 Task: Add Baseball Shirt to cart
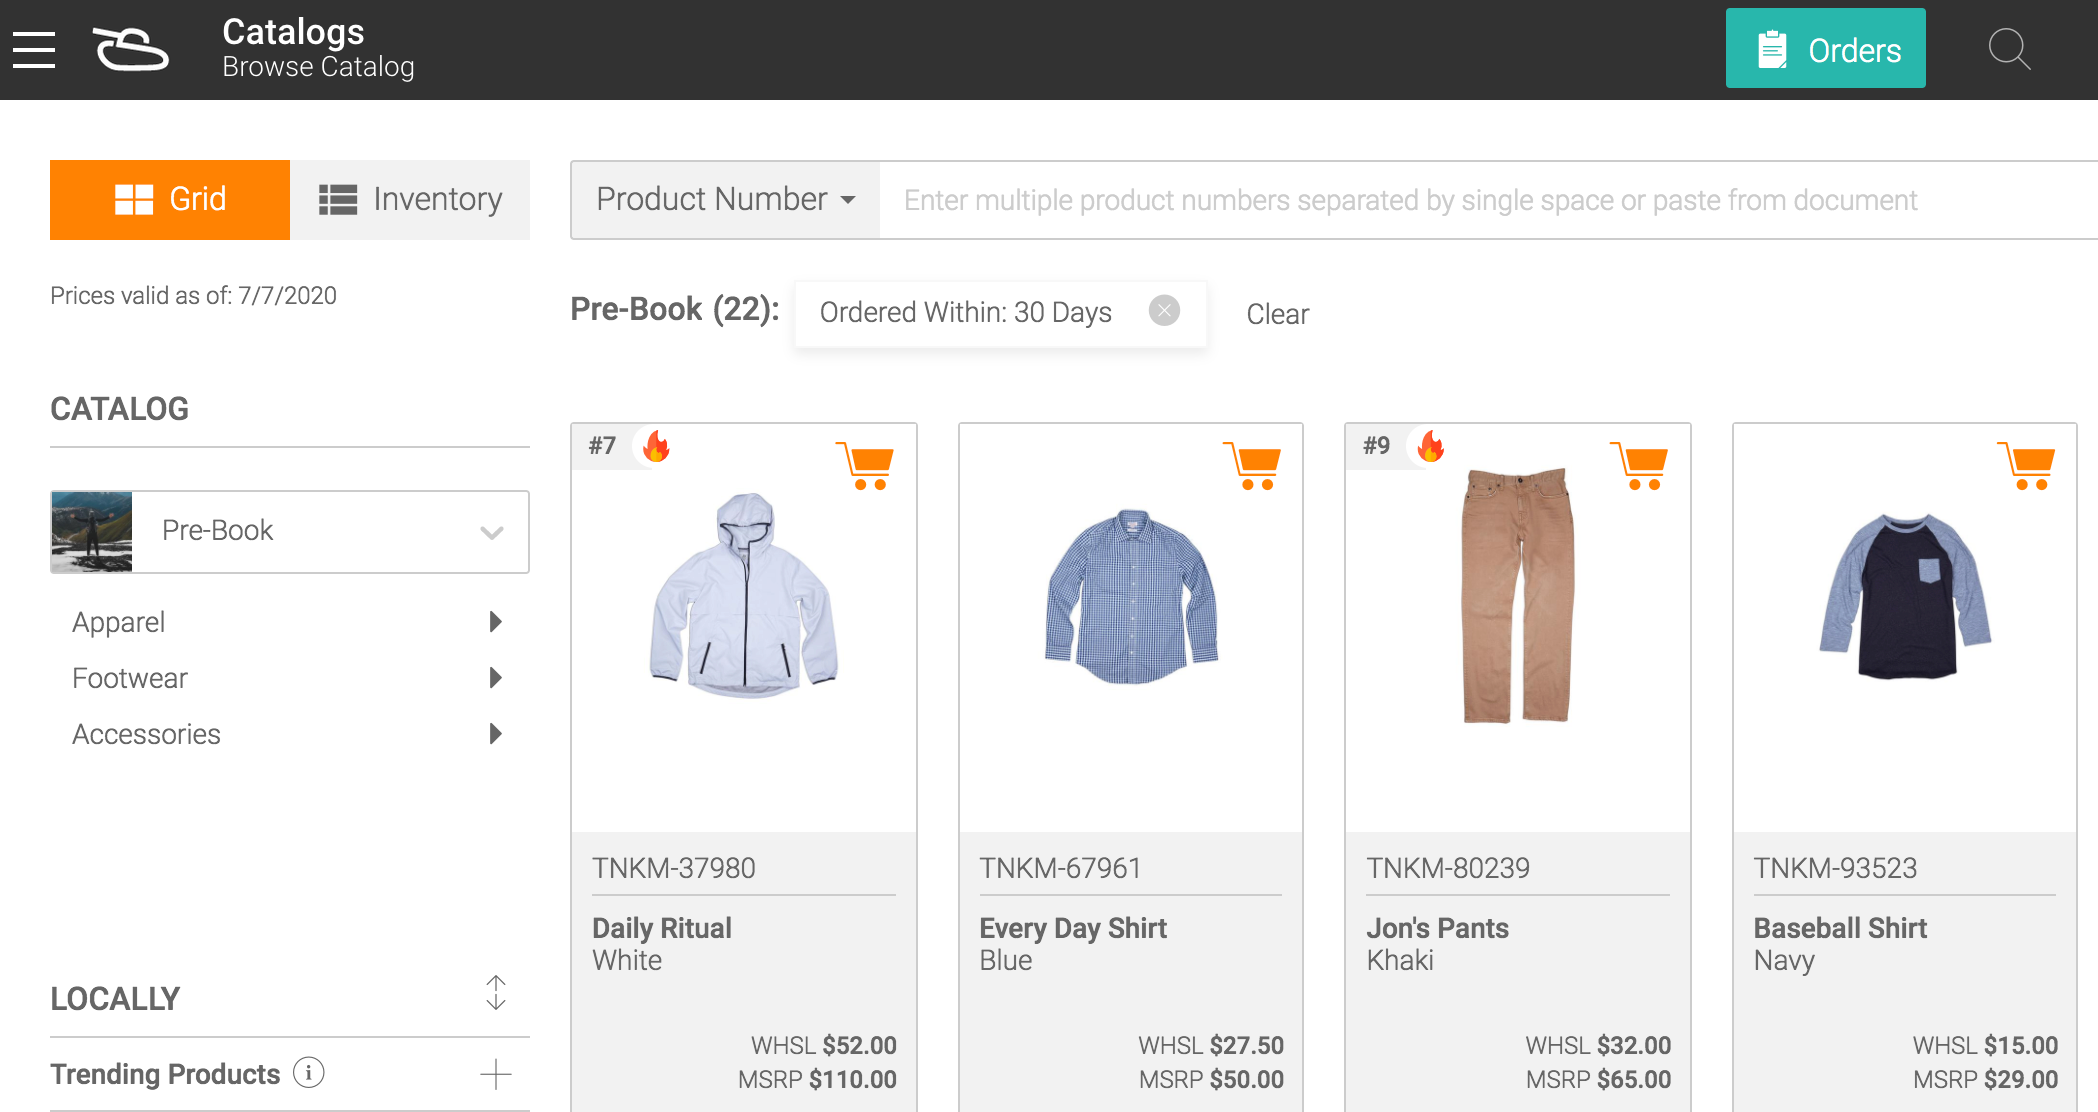point(2025,465)
